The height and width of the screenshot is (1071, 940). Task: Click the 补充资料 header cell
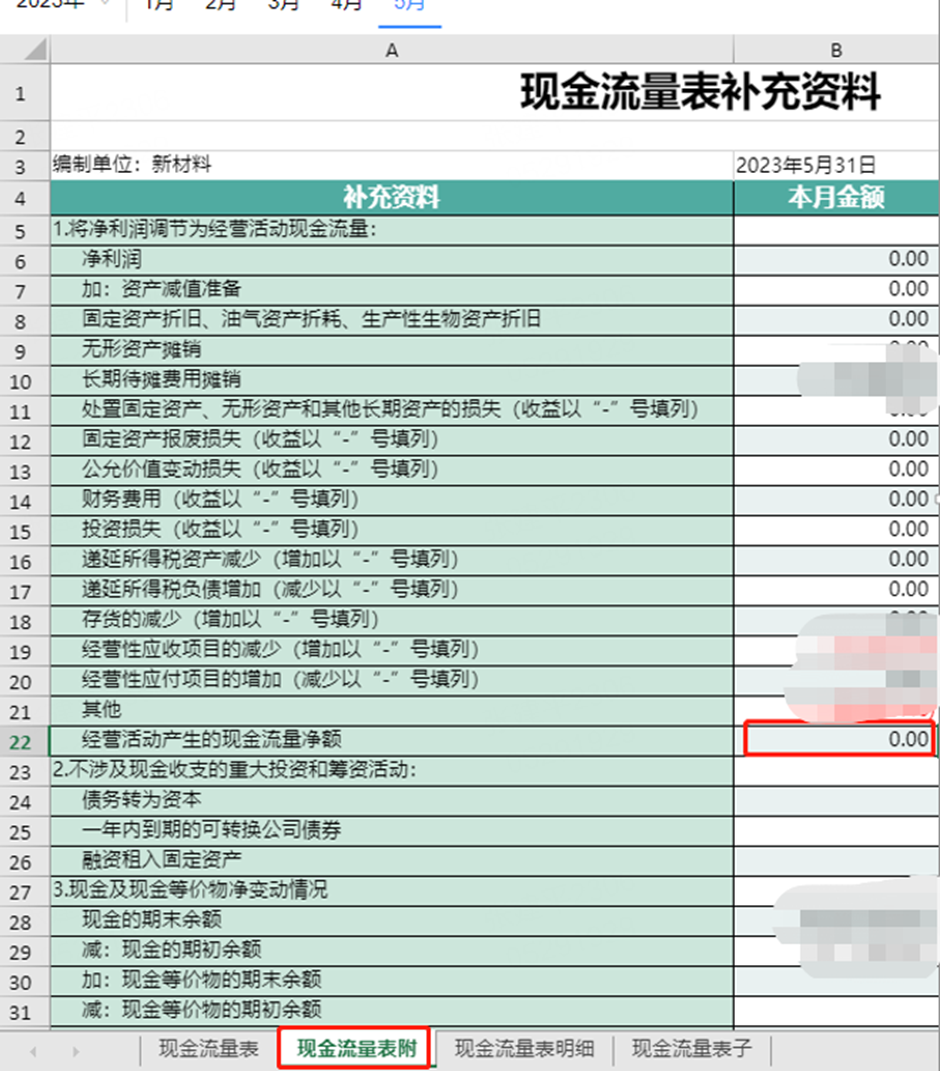point(391,198)
